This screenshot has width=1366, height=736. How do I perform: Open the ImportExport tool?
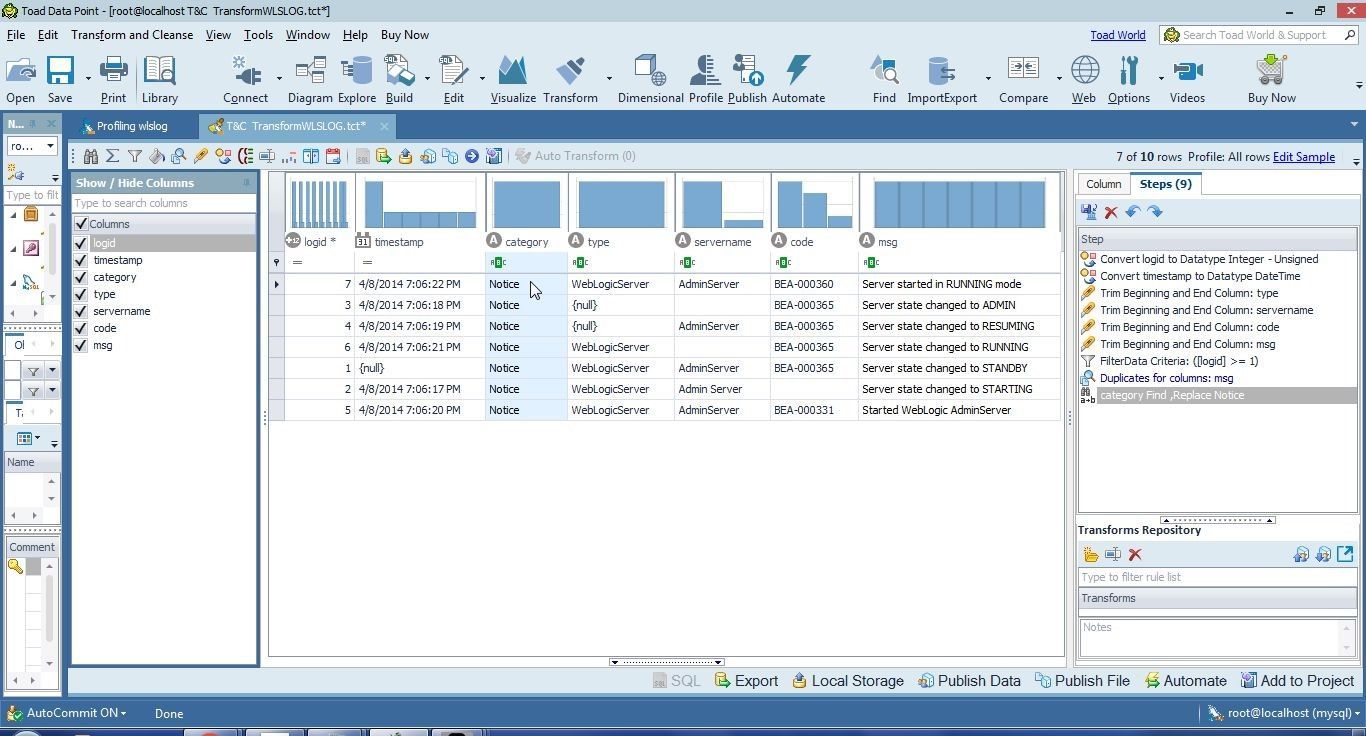point(942,79)
